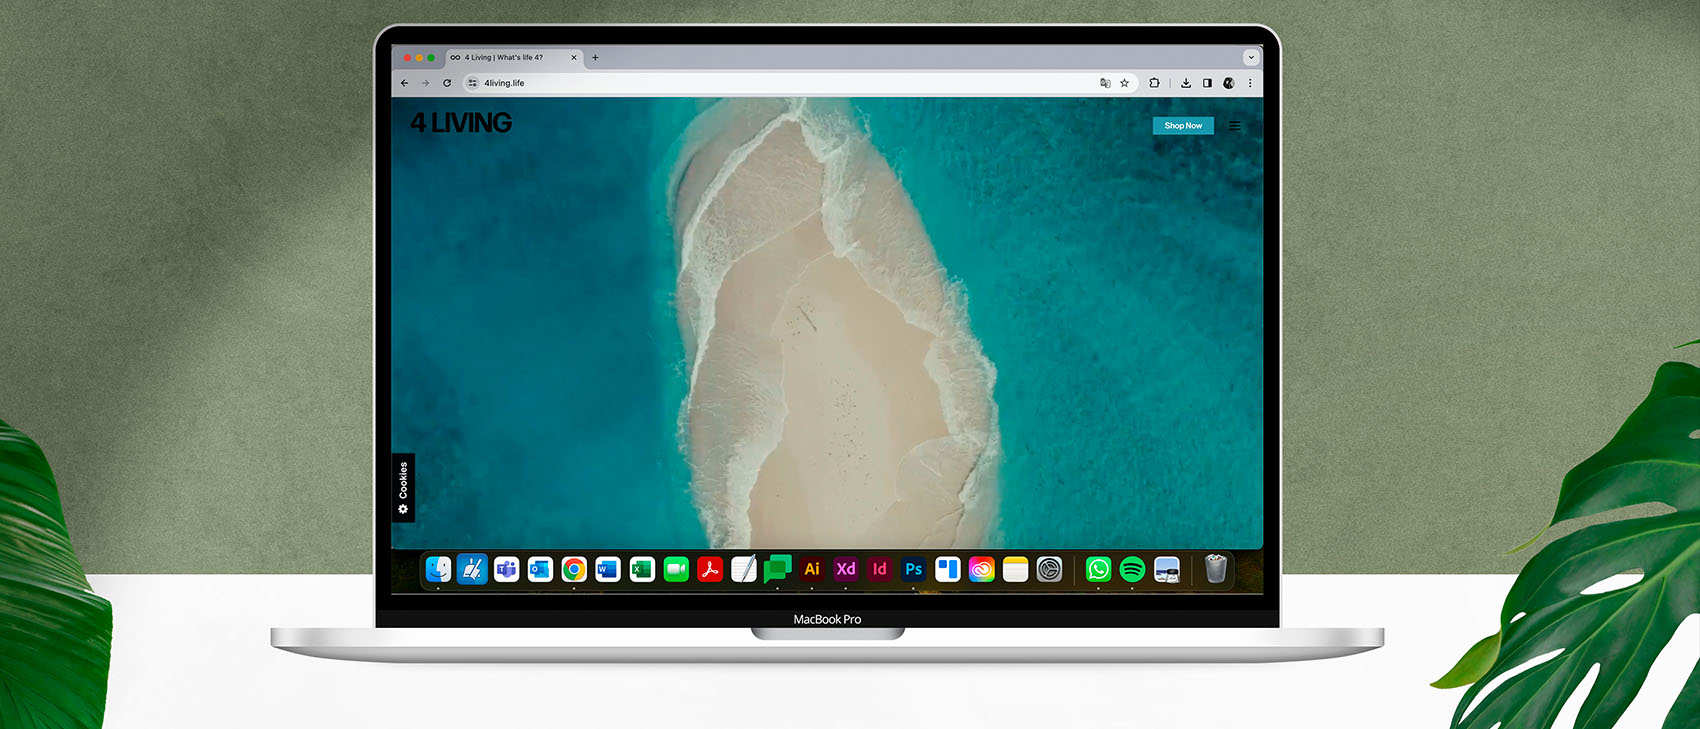Viewport: 1700px width, 729px height.
Task: Go back to the previous page
Action: [405, 83]
